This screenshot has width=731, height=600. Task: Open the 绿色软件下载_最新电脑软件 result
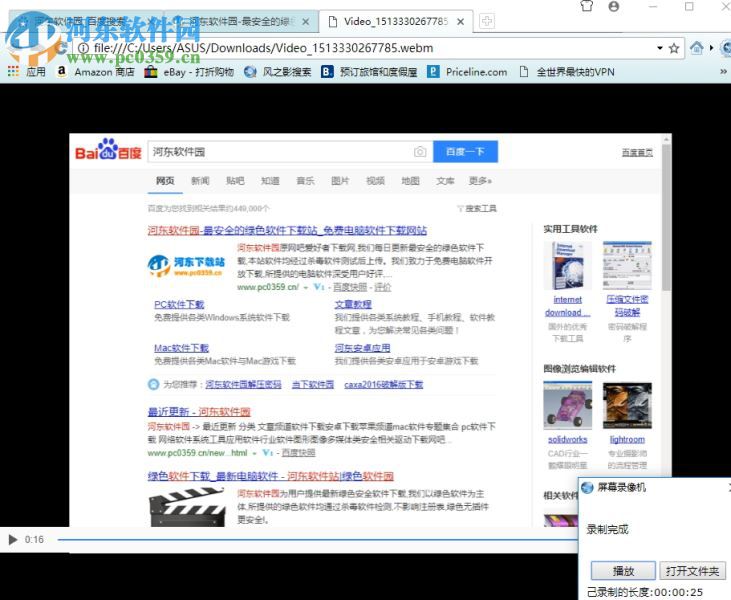click(270, 476)
